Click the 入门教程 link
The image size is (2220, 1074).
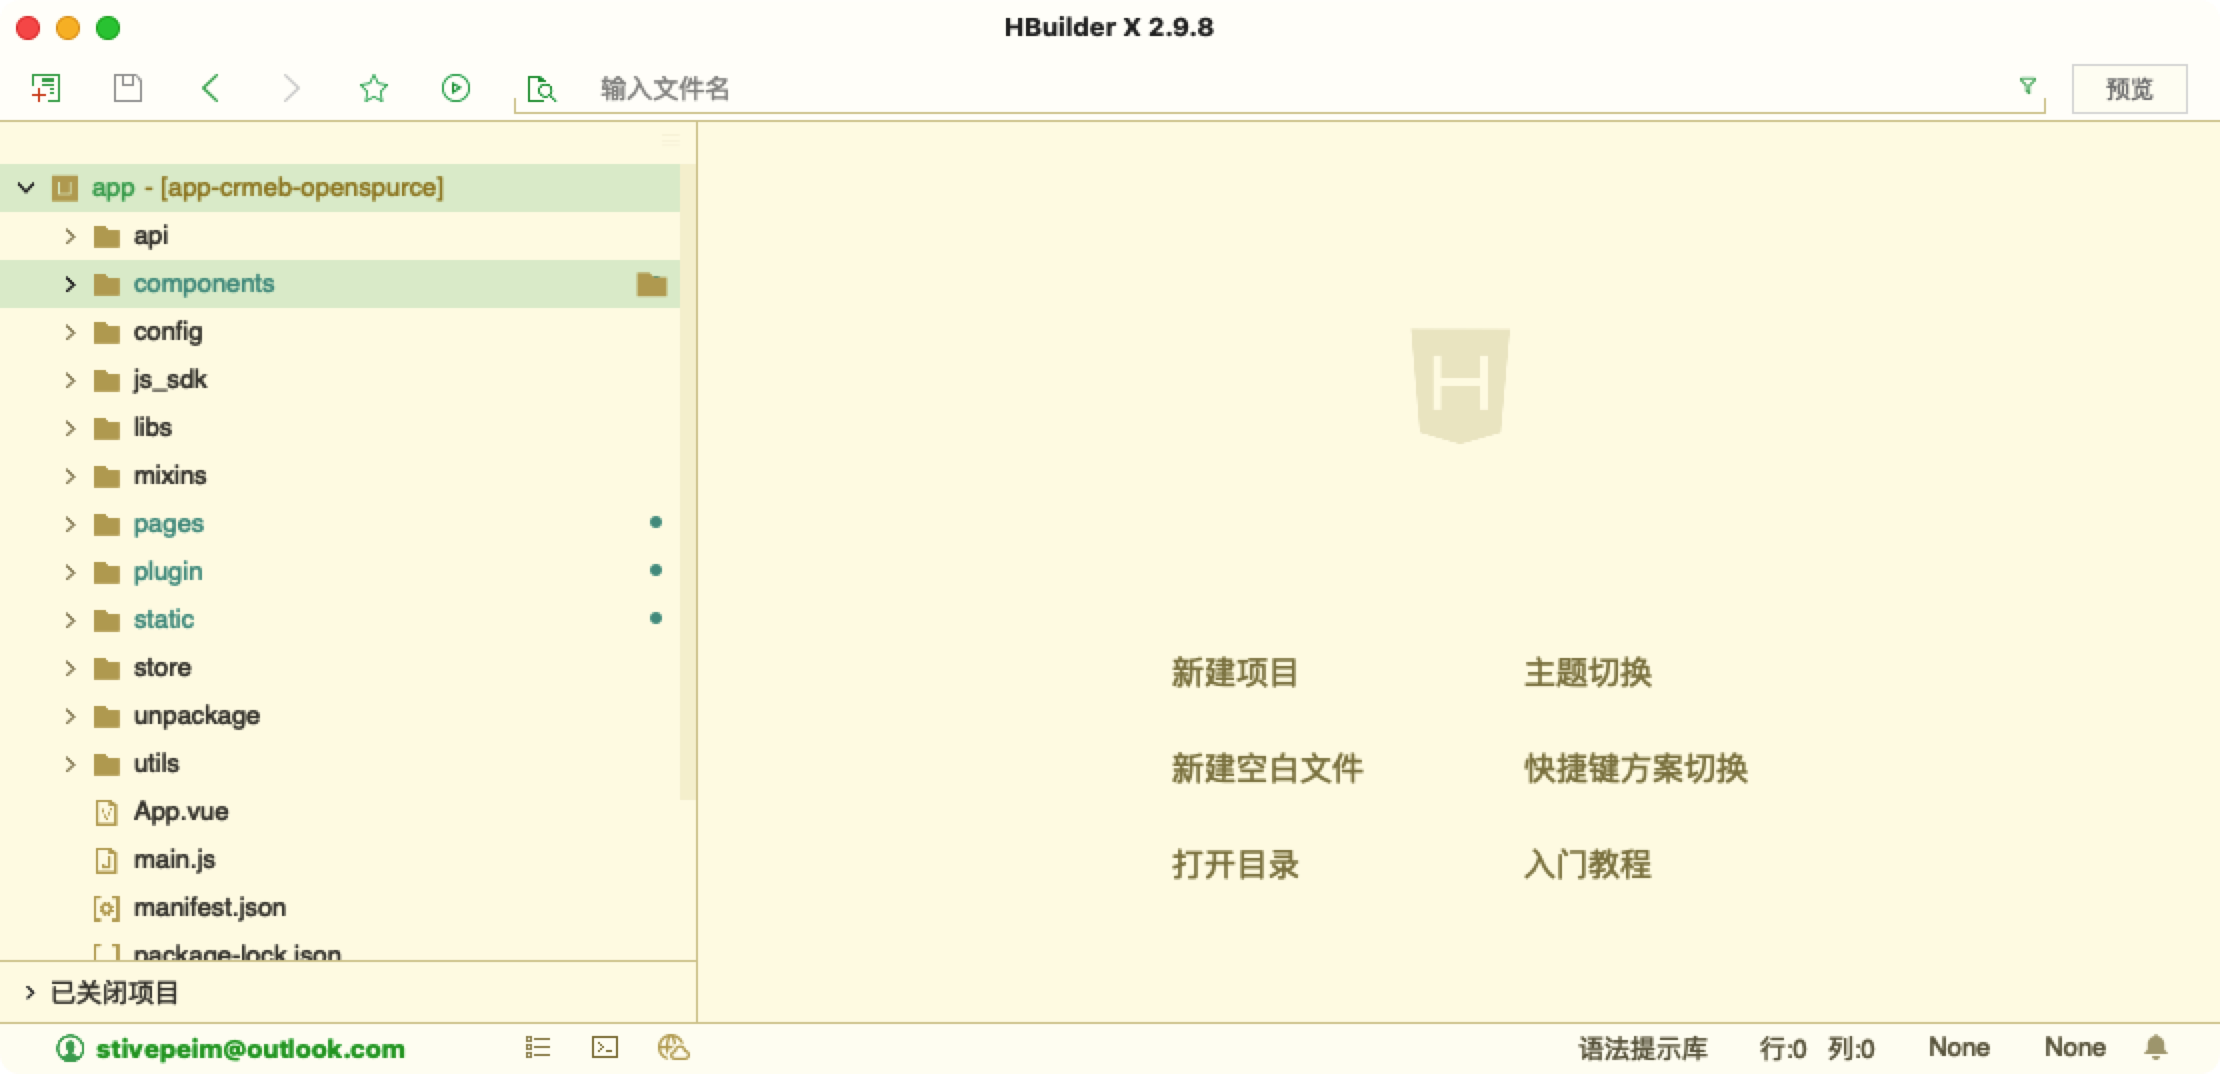click(1588, 865)
